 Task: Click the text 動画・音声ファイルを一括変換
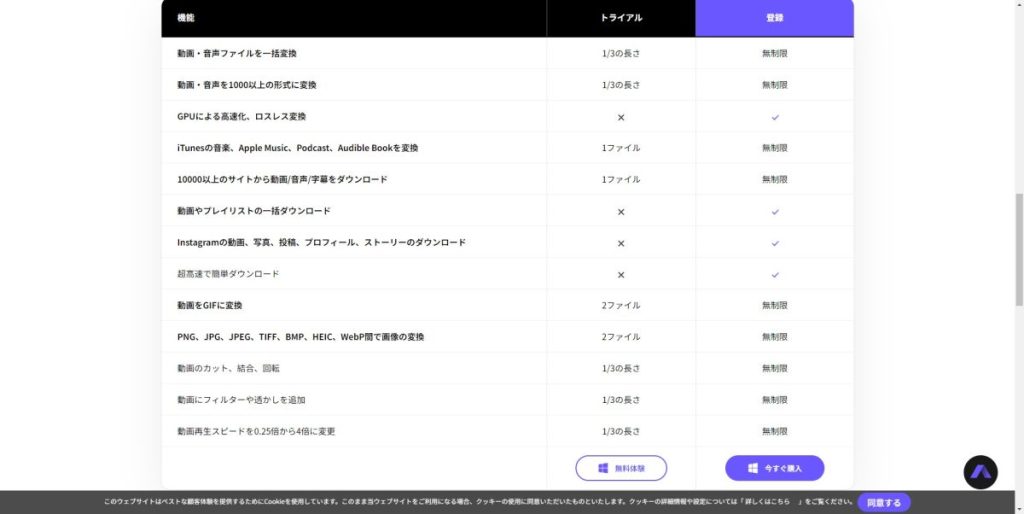[x=236, y=54]
